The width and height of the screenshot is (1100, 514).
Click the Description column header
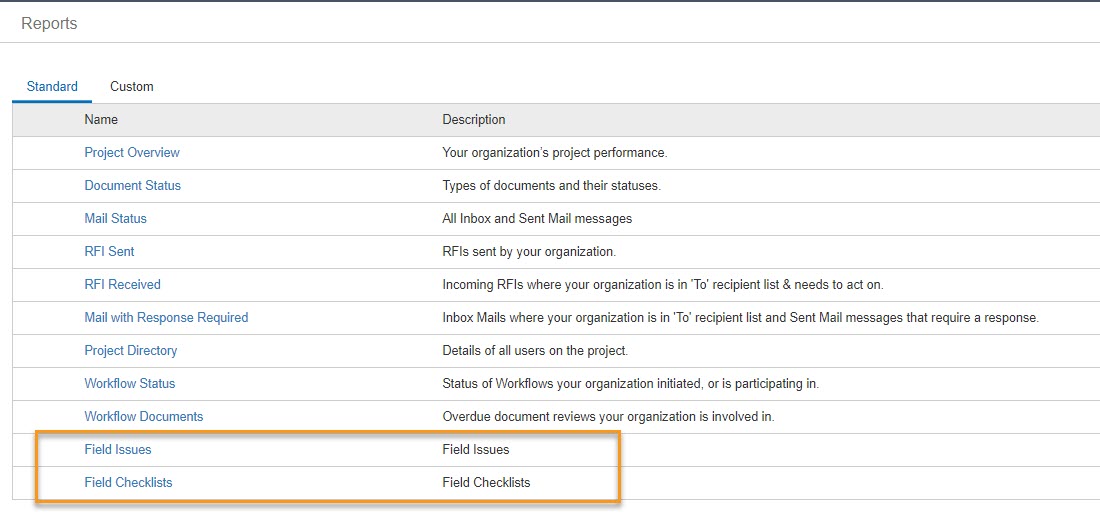pyautogui.click(x=474, y=119)
